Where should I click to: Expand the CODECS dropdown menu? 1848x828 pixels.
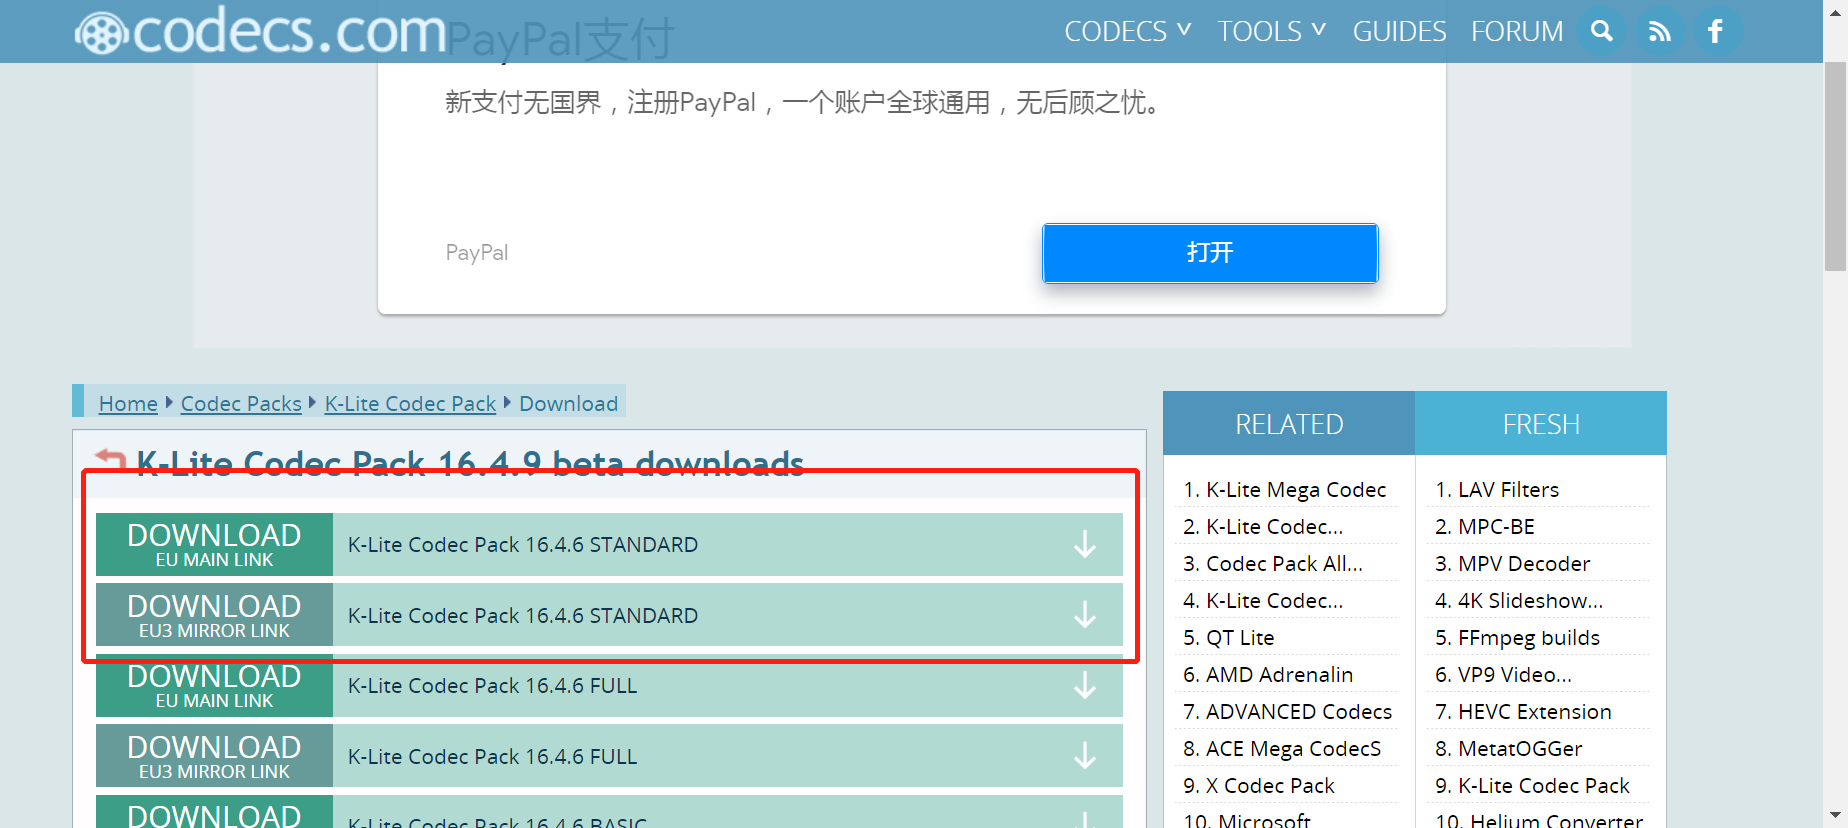(x=1127, y=31)
